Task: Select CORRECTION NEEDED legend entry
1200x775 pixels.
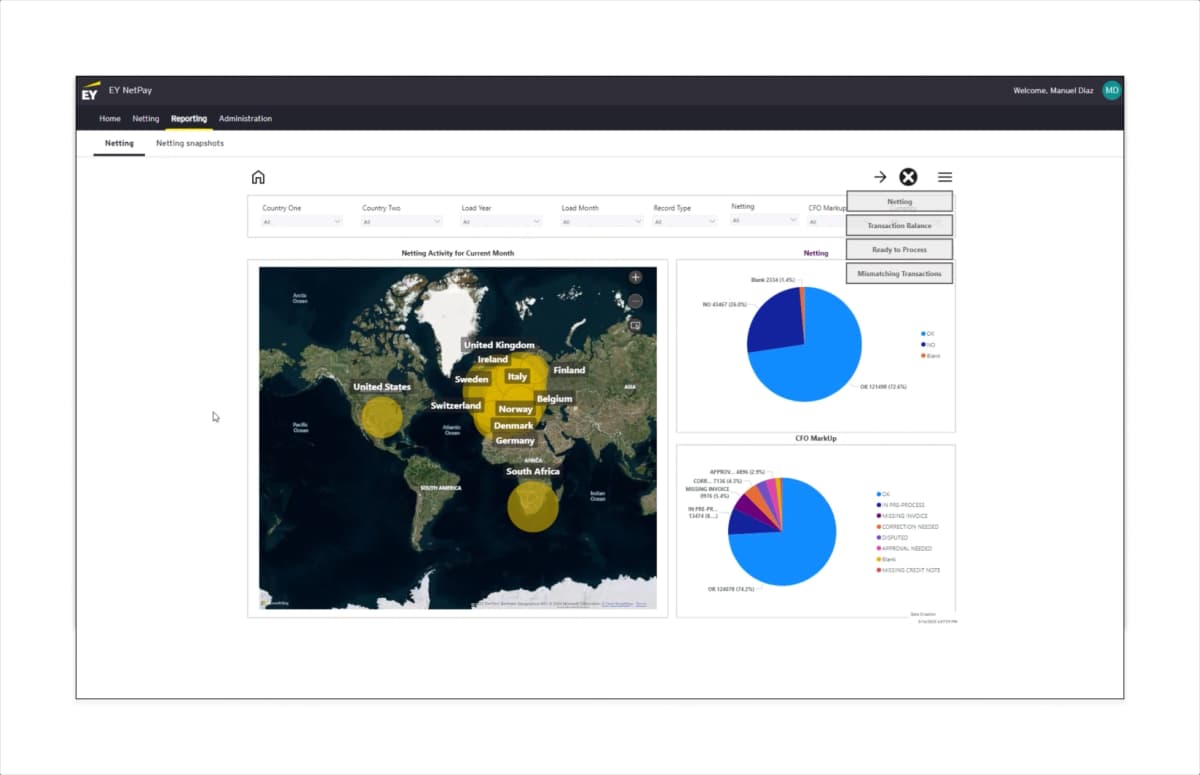Action: pyautogui.click(x=908, y=527)
